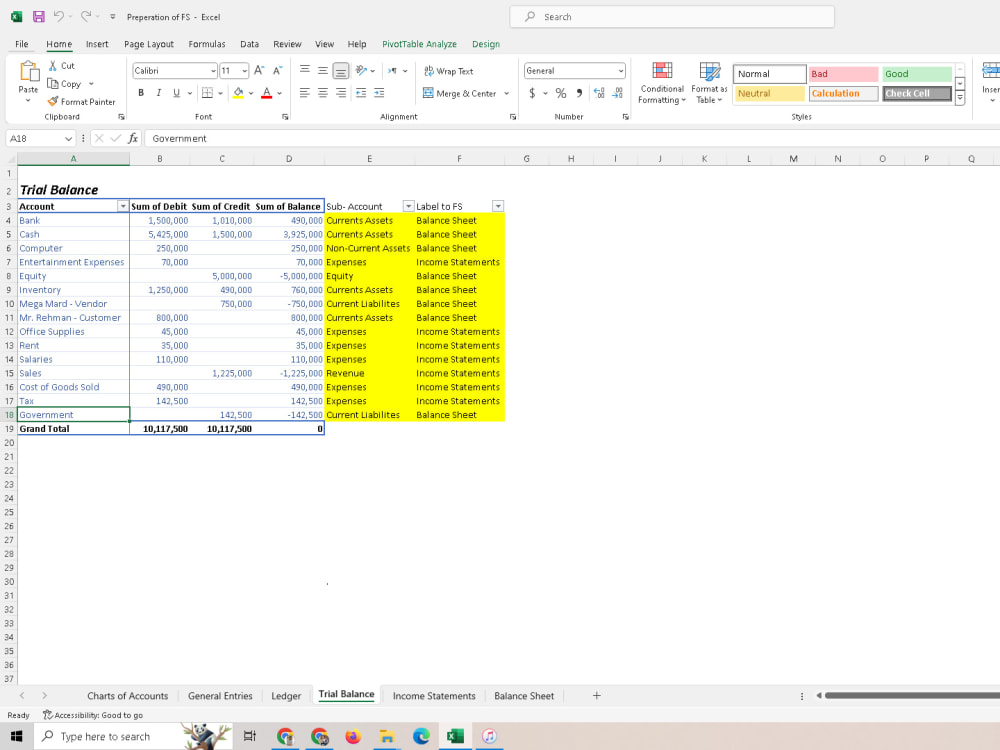Click the Insert Function fx icon
Viewport: 1000px width, 750px height.
pyautogui.click(x=133, y=138)
